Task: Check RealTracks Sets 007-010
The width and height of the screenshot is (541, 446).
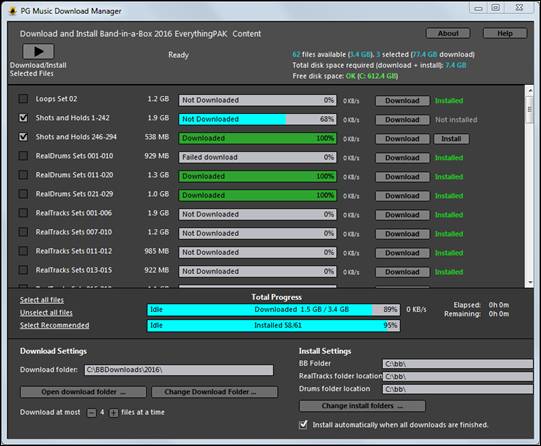Action: click(x=23, y=232)
